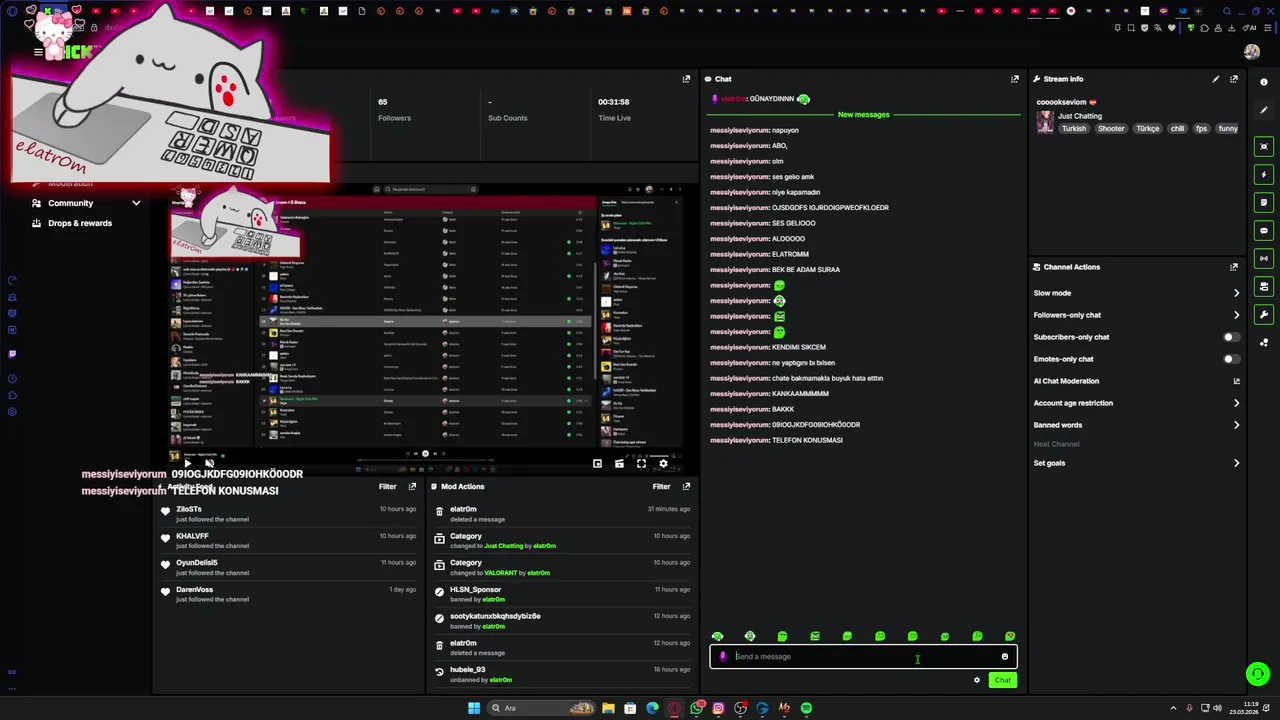
Task: Open Just Chatting category thumbnail
Action: tap(1045, 123)
